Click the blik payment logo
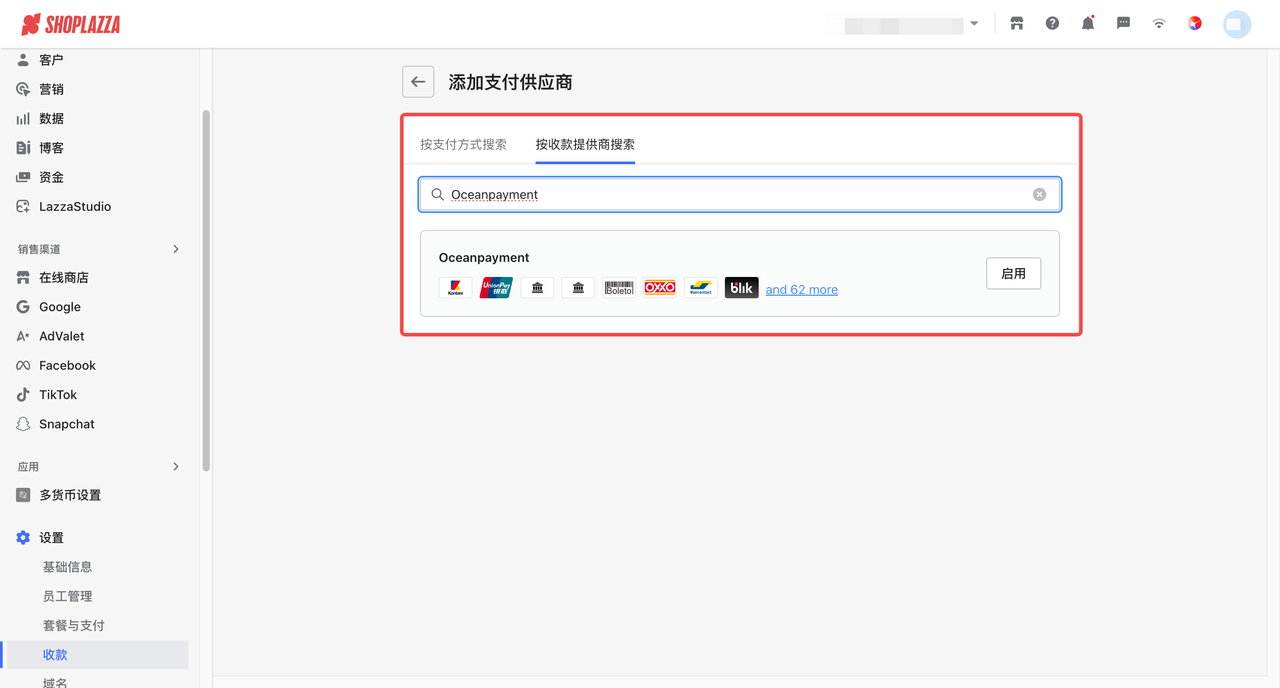1280x688 pixels. pyautogui.click(x=742, y=288)
